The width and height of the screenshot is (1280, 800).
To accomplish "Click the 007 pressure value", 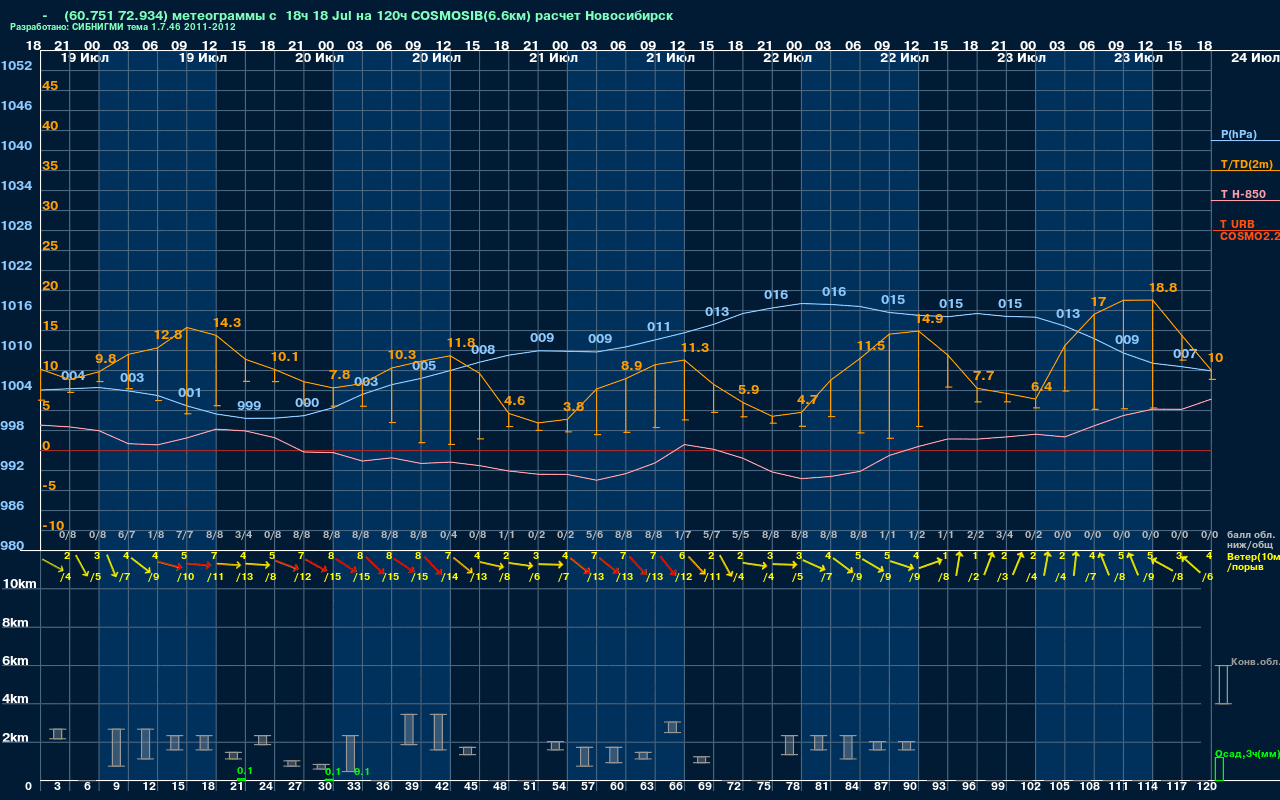I will [x=1185, y=354].
